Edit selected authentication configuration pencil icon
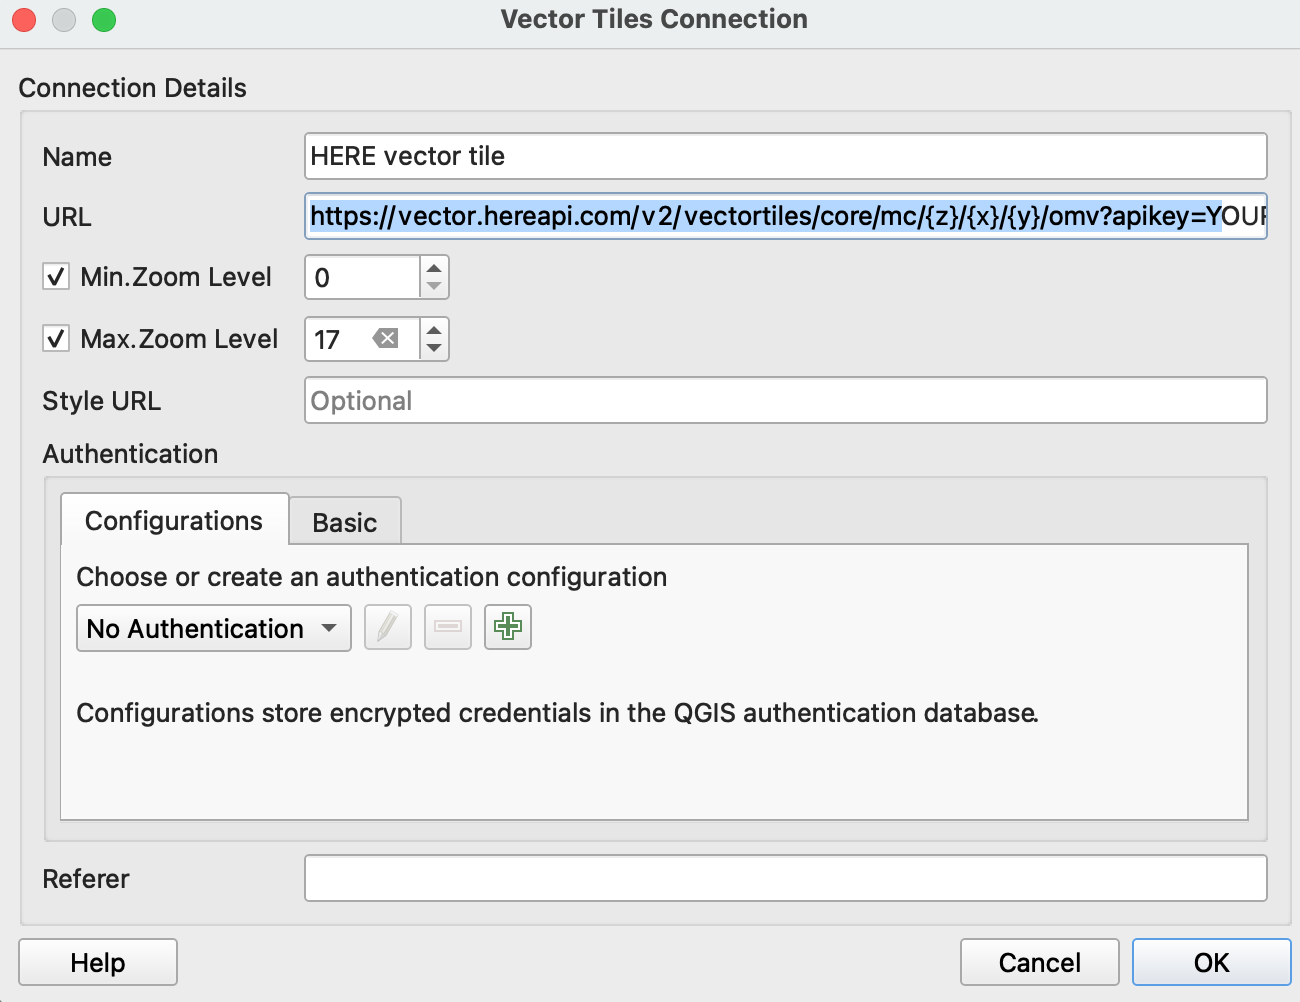Viewport: 1300px width, 1002px height. click(388, 628)
